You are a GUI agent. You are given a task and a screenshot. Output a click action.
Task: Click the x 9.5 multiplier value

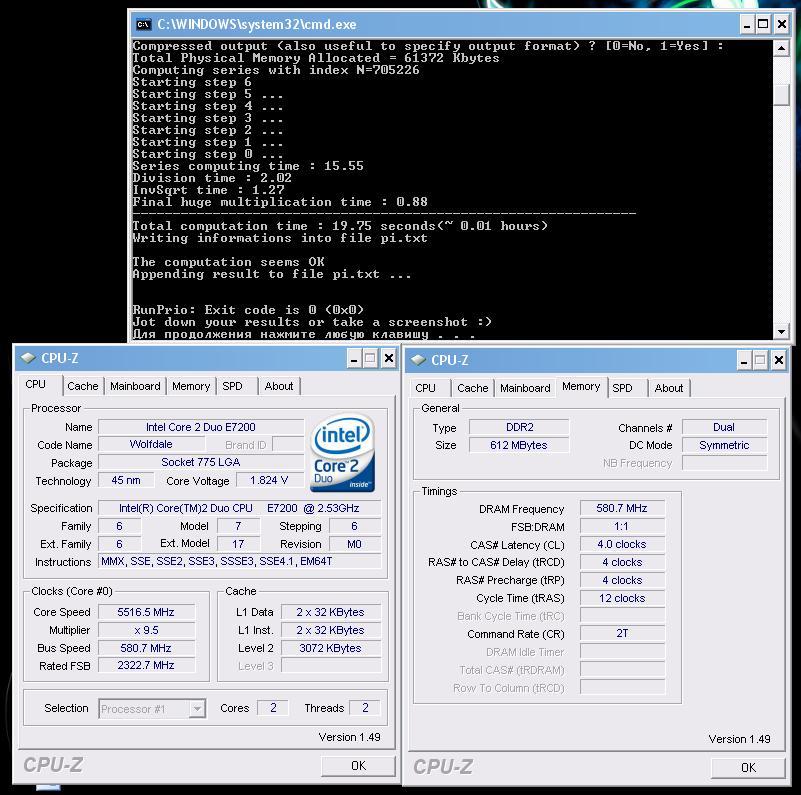146,630
